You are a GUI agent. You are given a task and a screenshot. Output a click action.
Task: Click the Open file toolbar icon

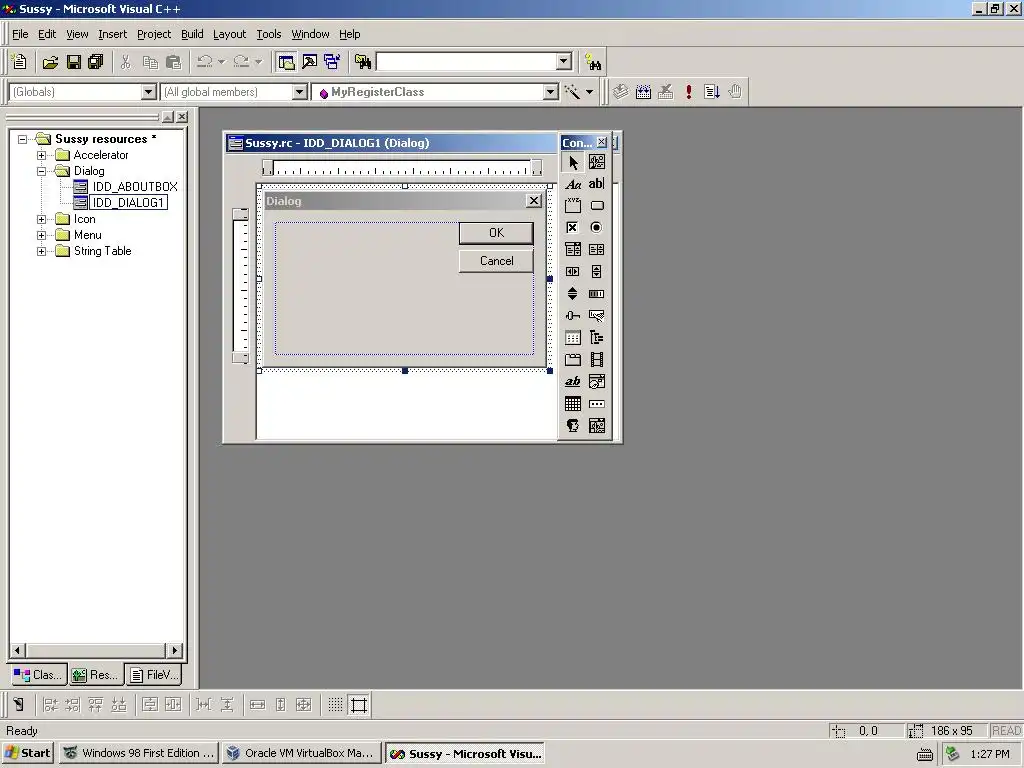(x=50, y=62)
